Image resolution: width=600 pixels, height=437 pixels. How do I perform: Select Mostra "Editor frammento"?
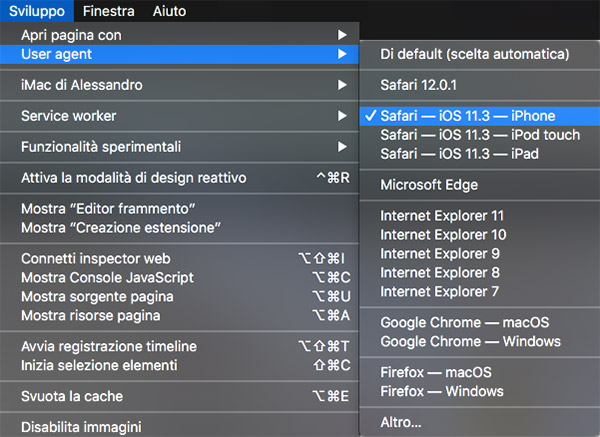click(x=179, y=209)
